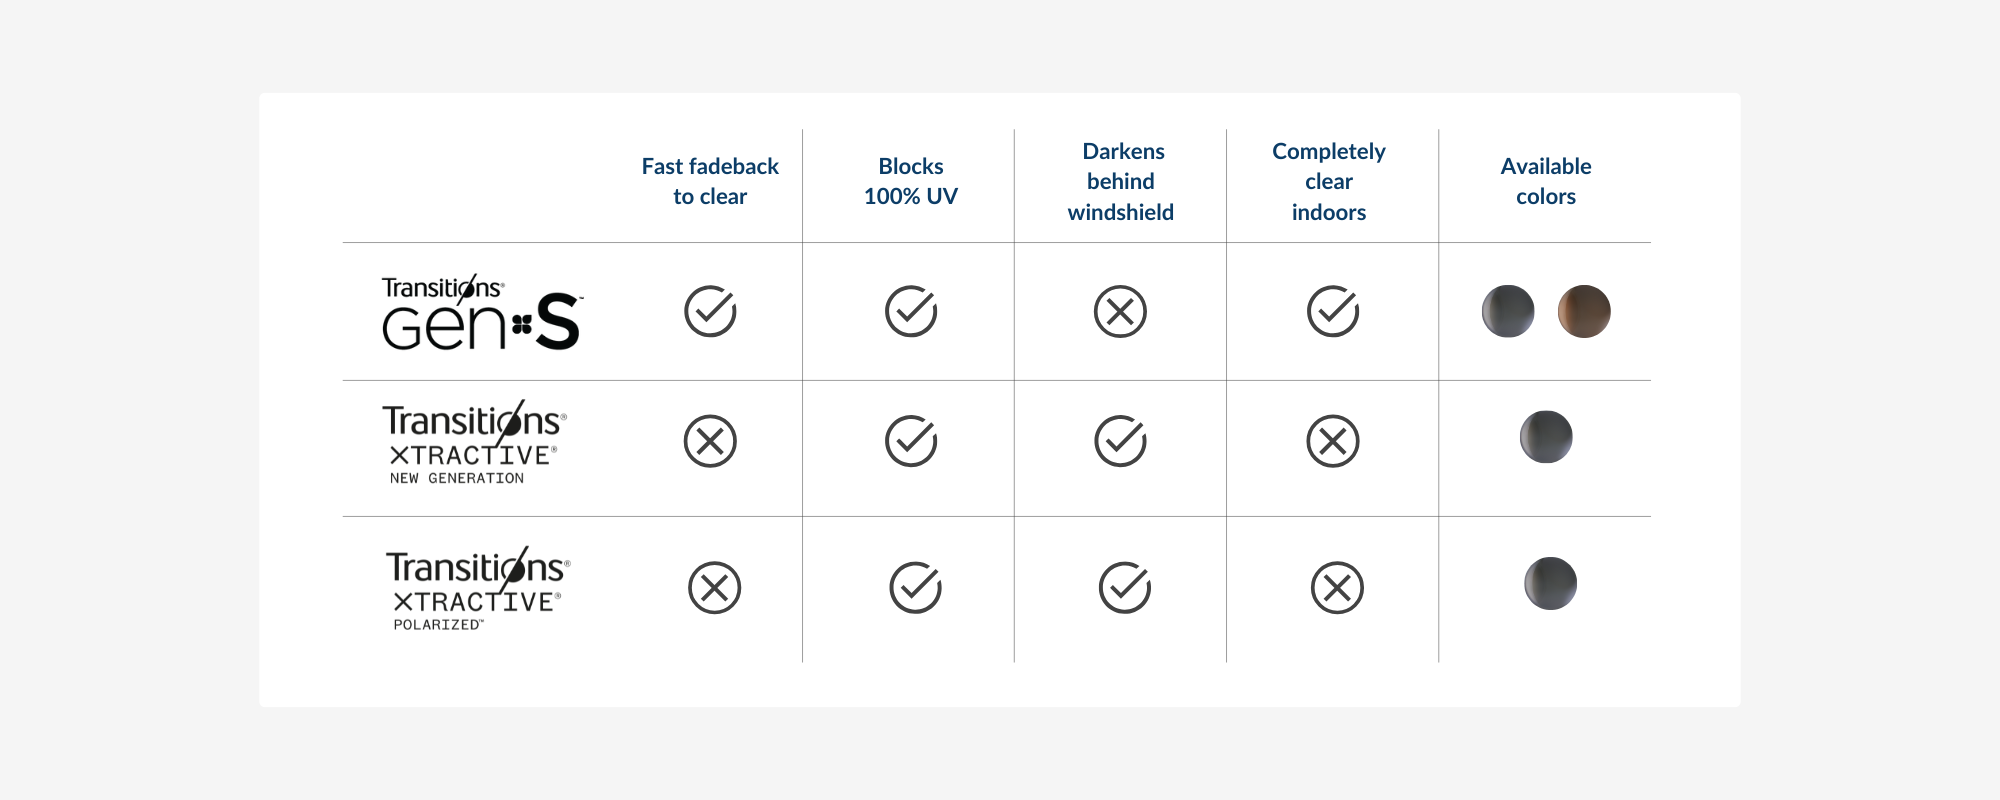Click XTRActive Polarized clear indoors cross
The image size is (2000, 800).
coord(1337,587)
